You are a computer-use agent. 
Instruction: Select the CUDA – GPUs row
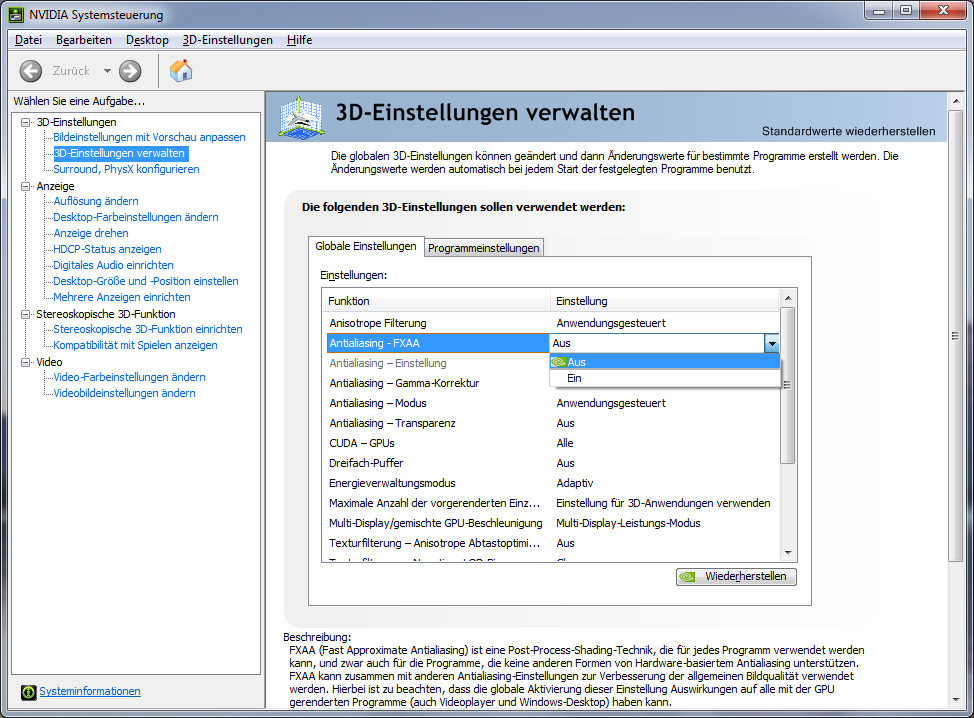[553, 443]
